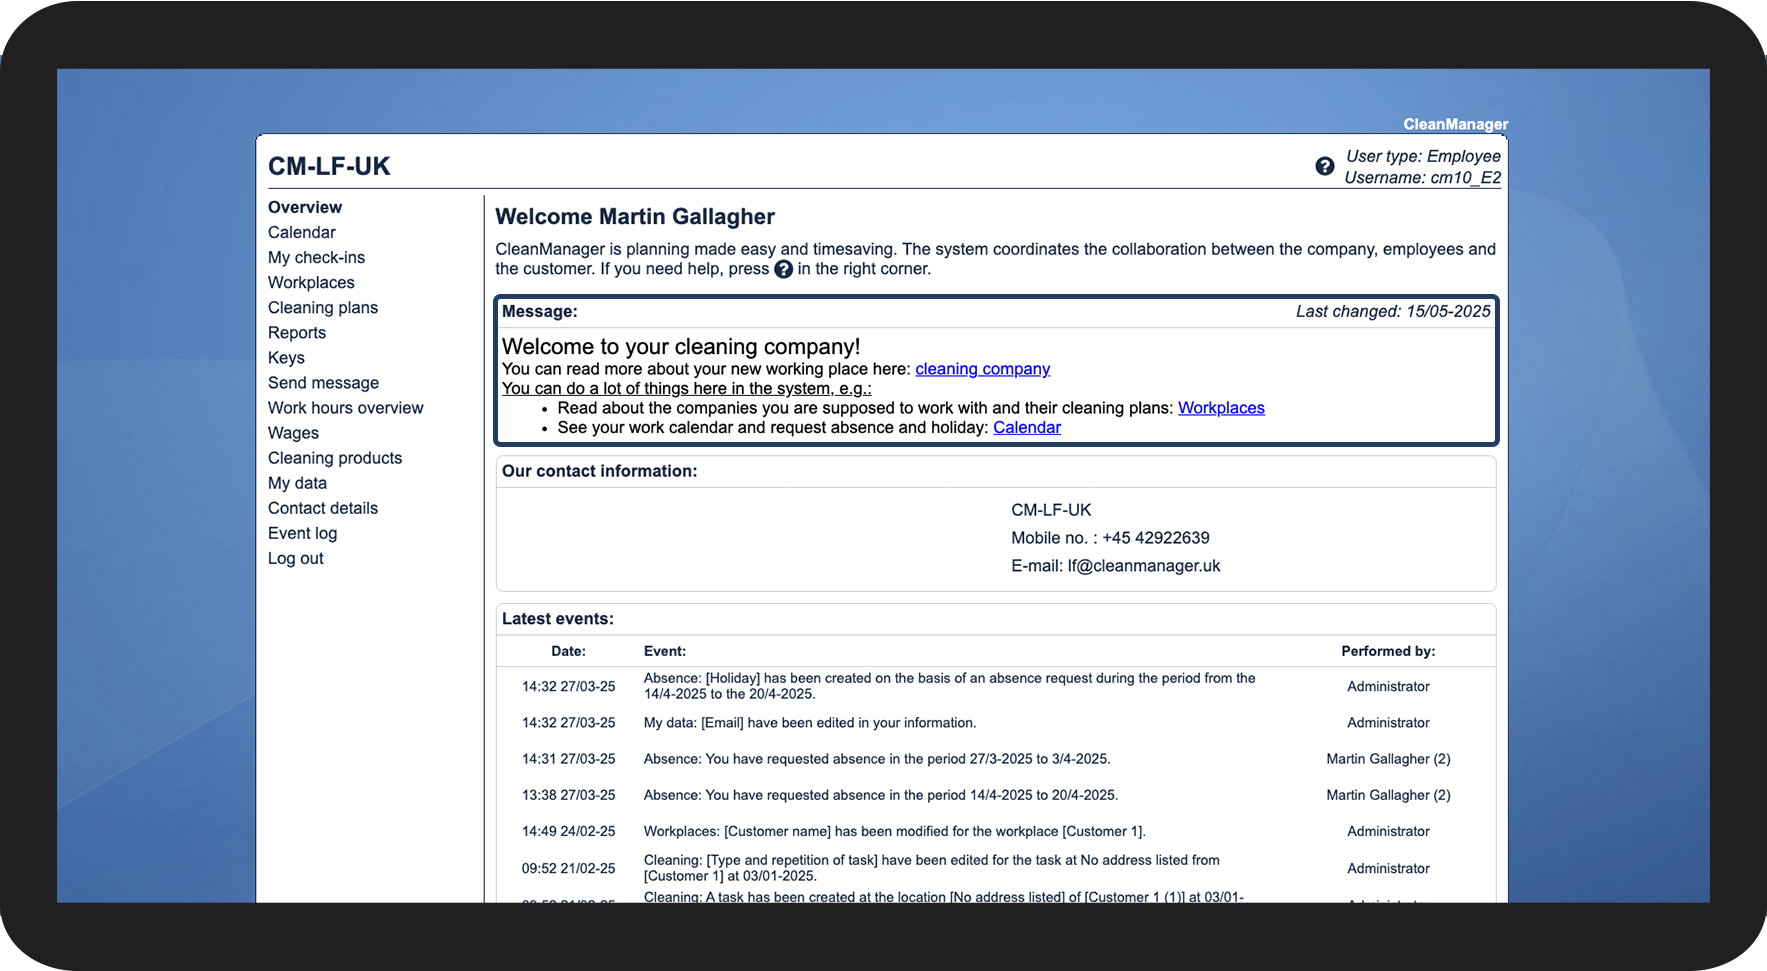Click 'User type: Employee' text
1767x971 pixels.
(x=1423, y=156)
